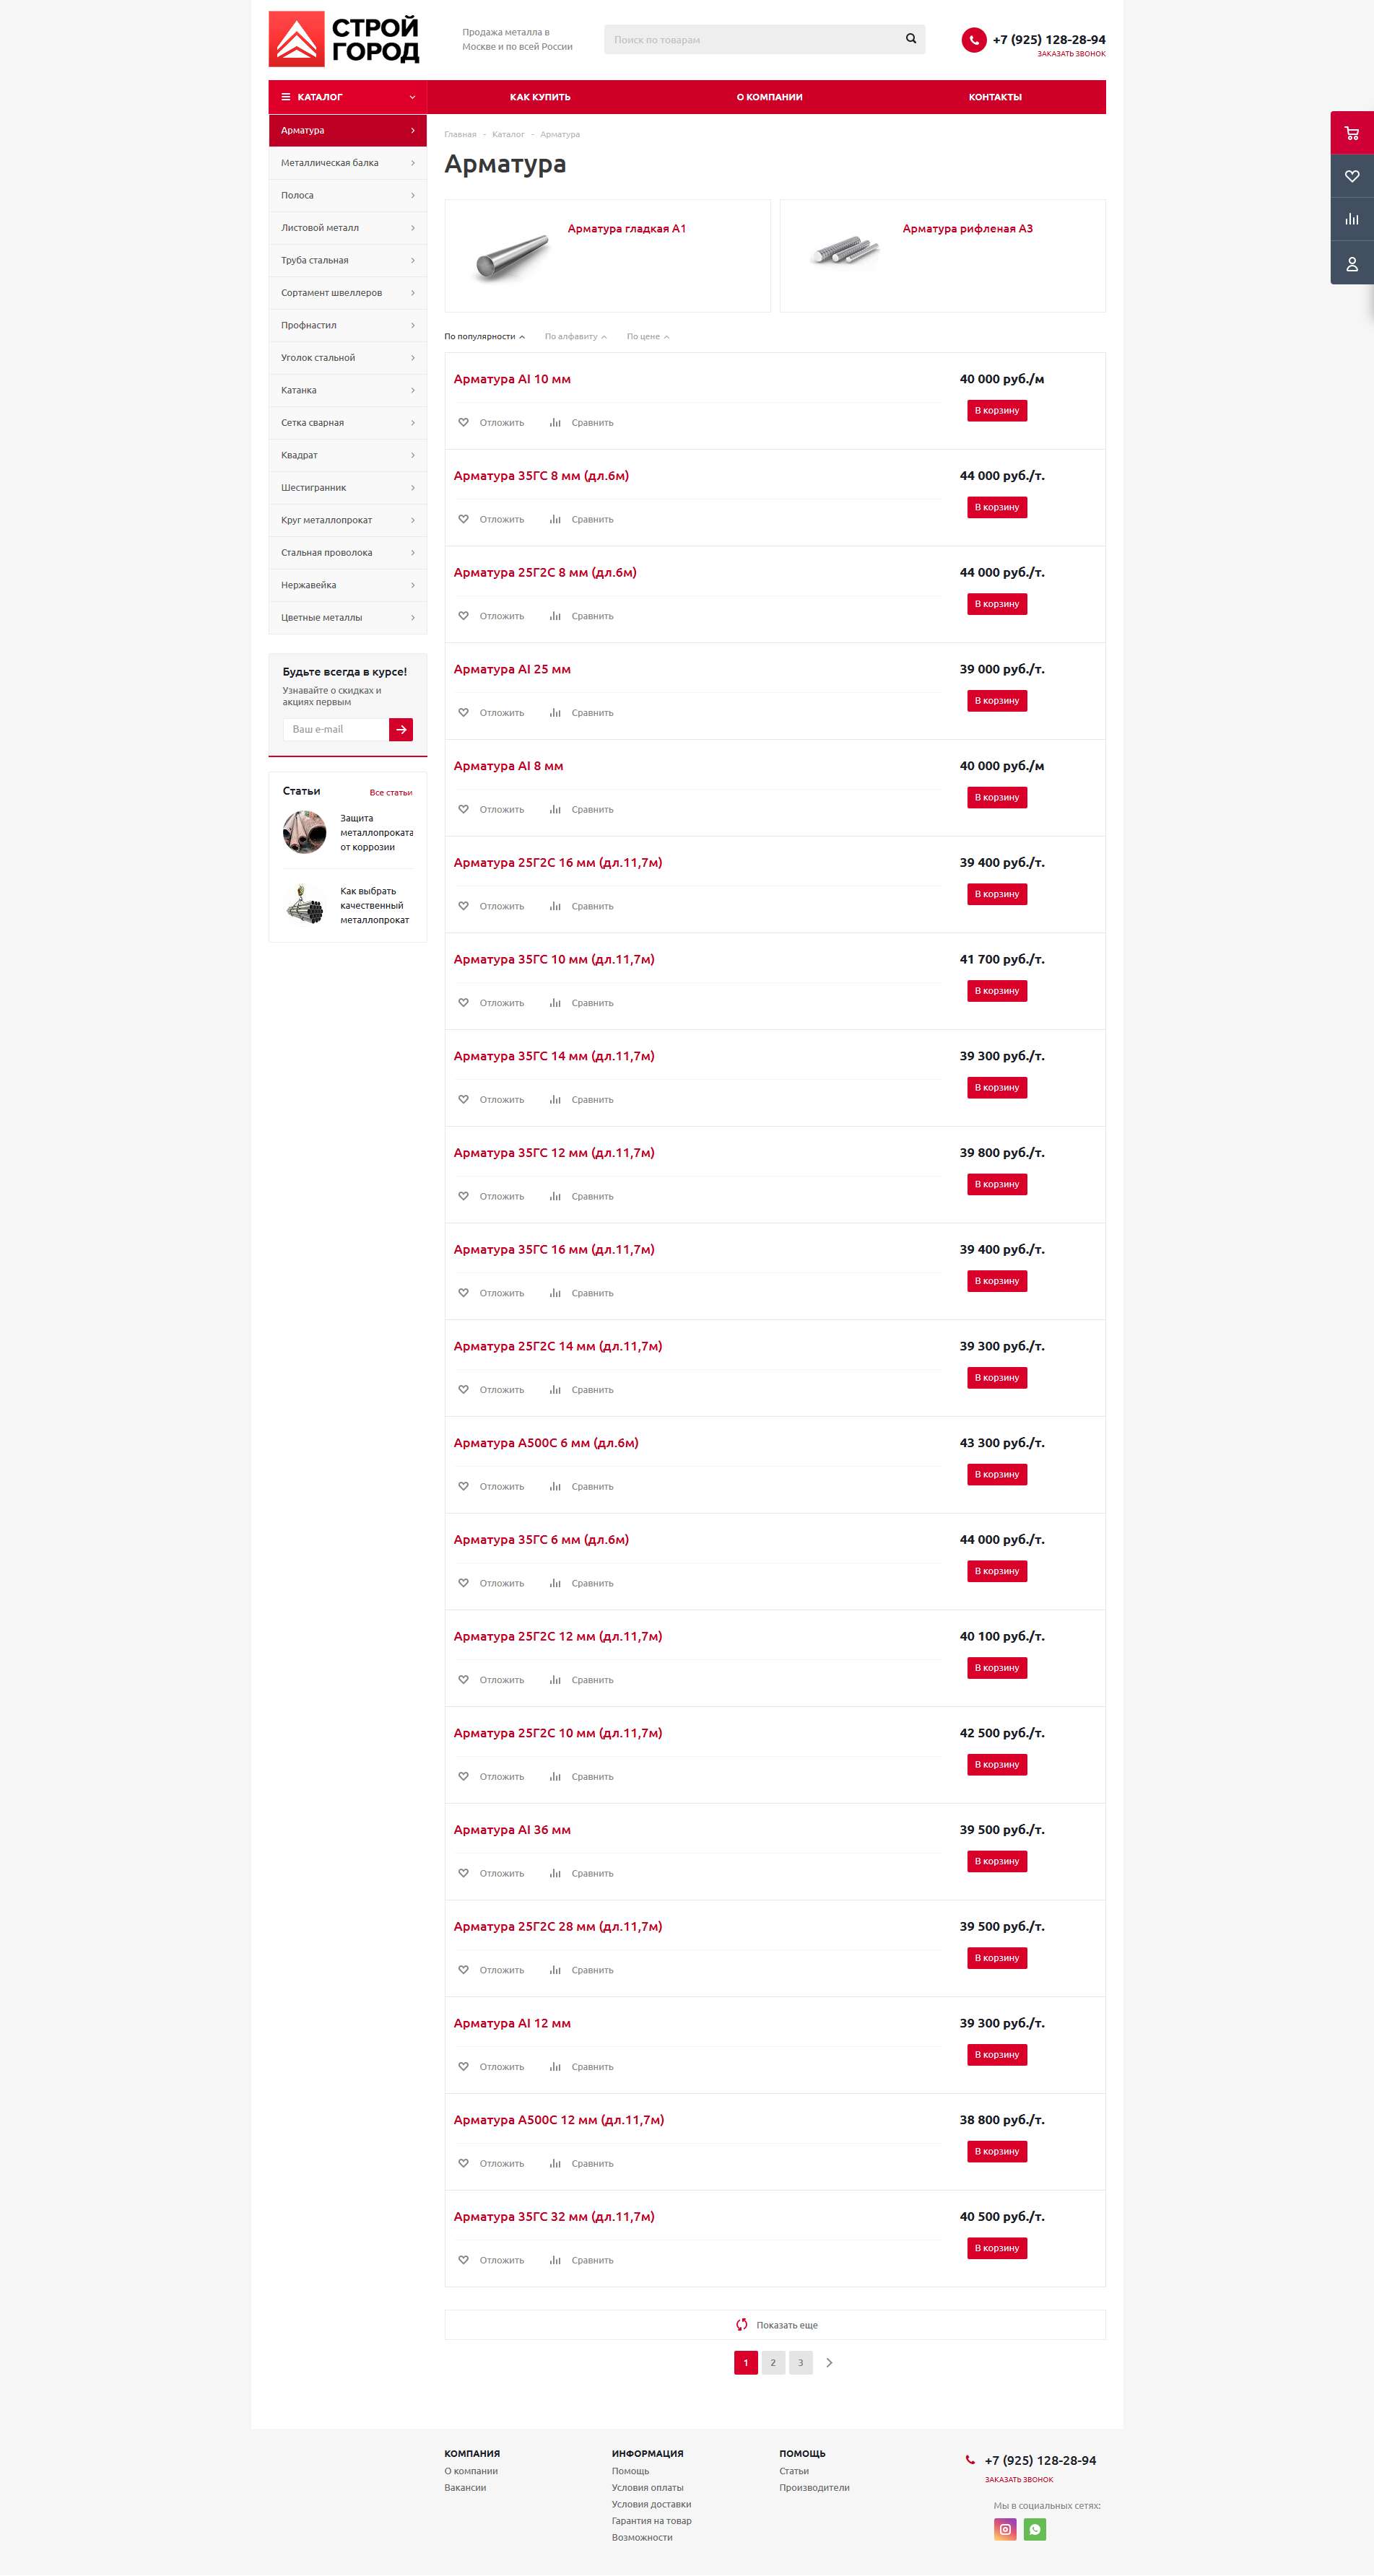Expand the Каталог dropdown menu
Screen dimensions: 1374x2576
(x=348, y=97)
